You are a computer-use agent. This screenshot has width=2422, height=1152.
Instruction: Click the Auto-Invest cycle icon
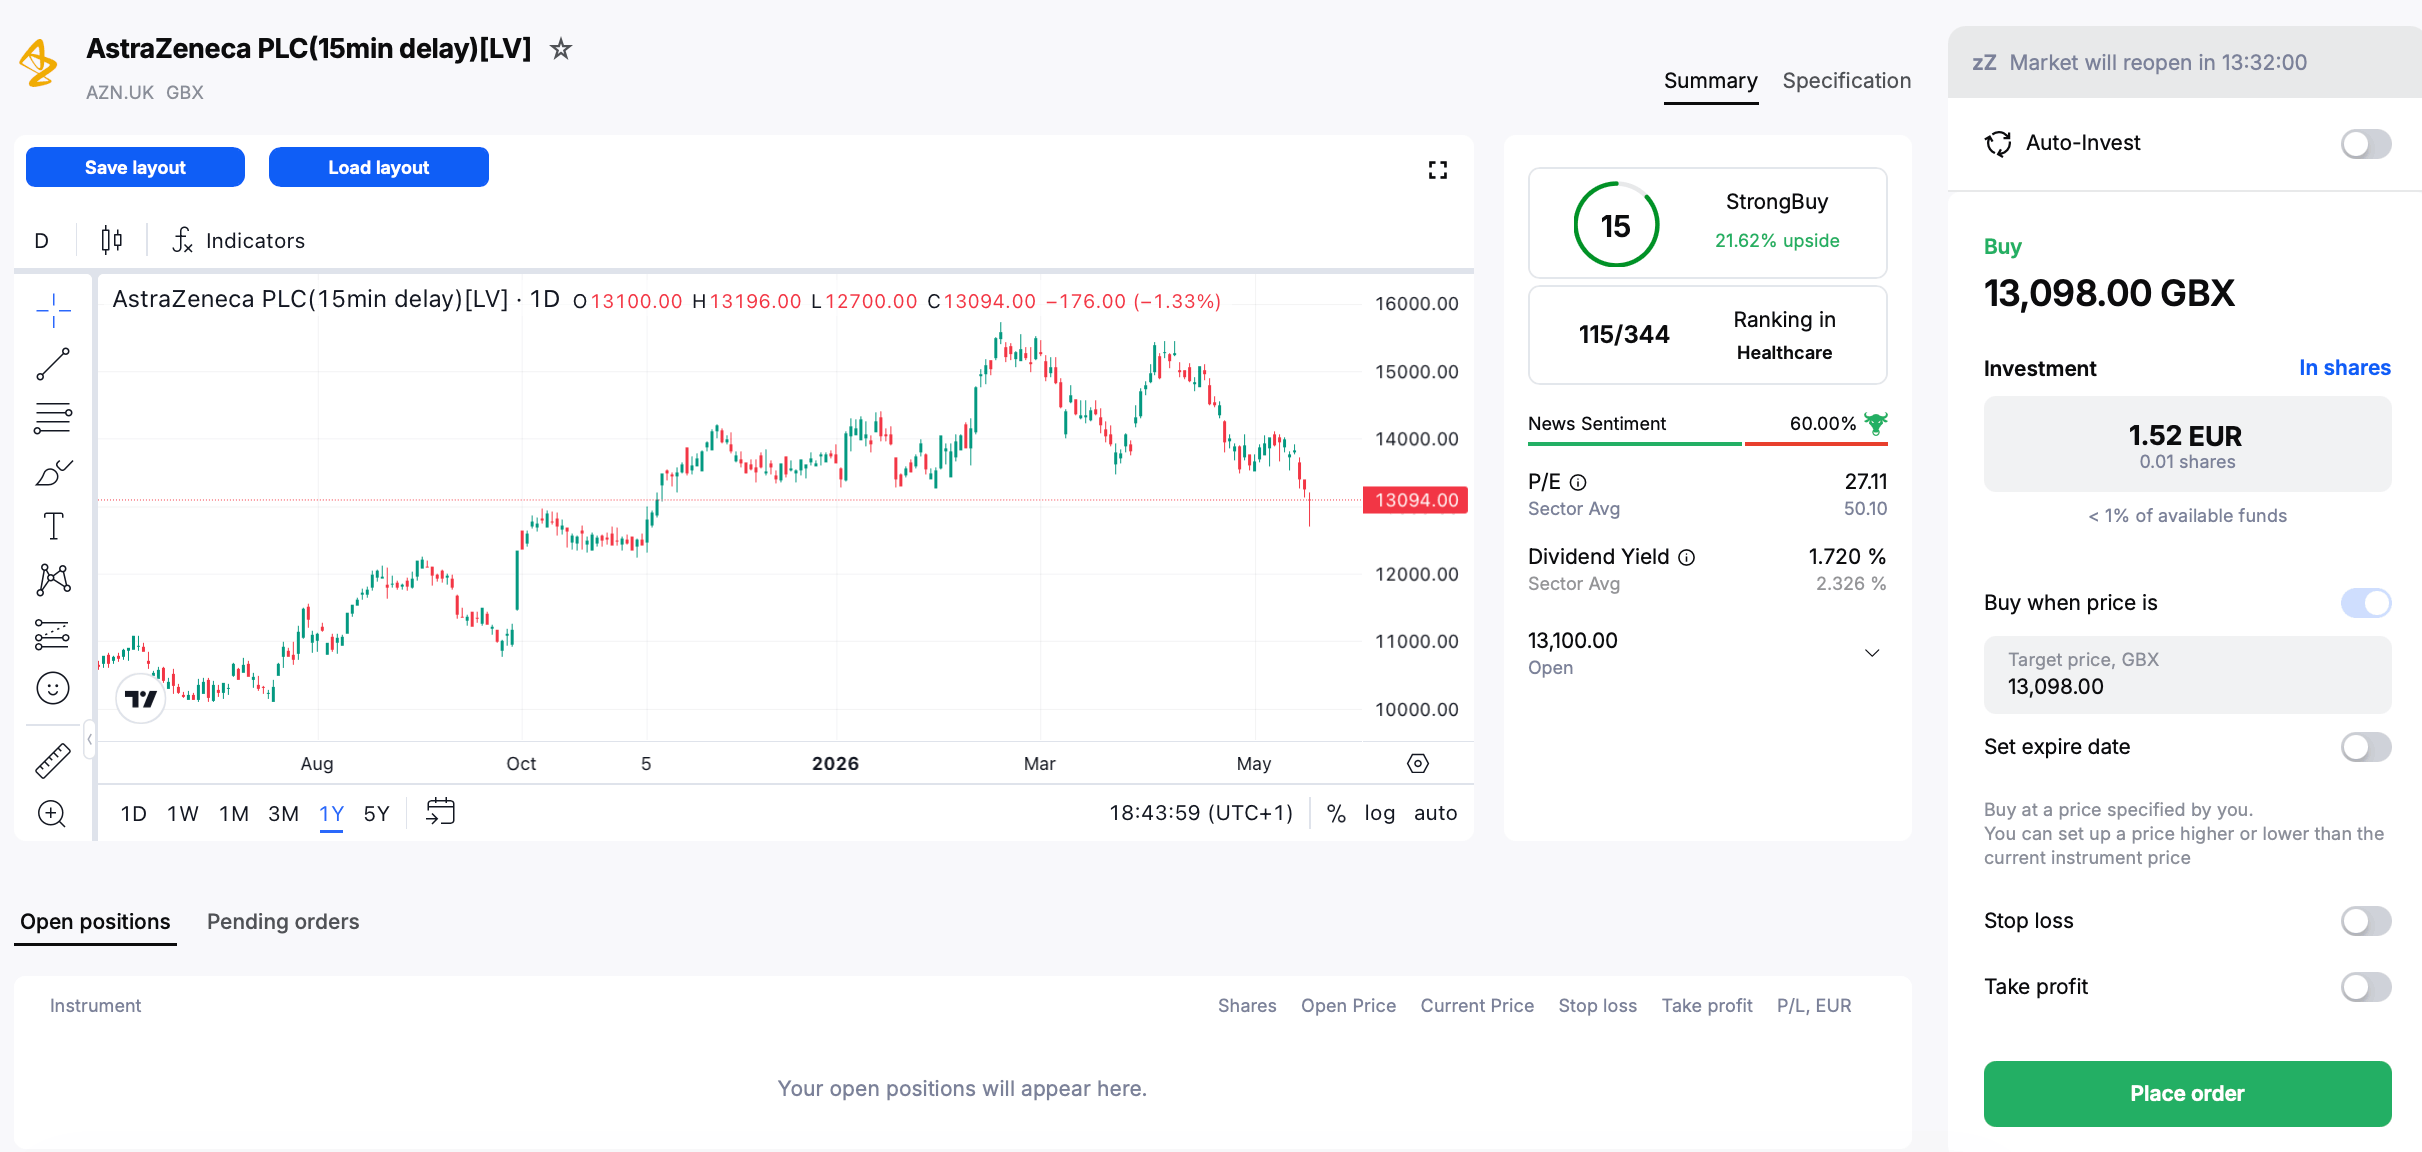click(1998, 144)
